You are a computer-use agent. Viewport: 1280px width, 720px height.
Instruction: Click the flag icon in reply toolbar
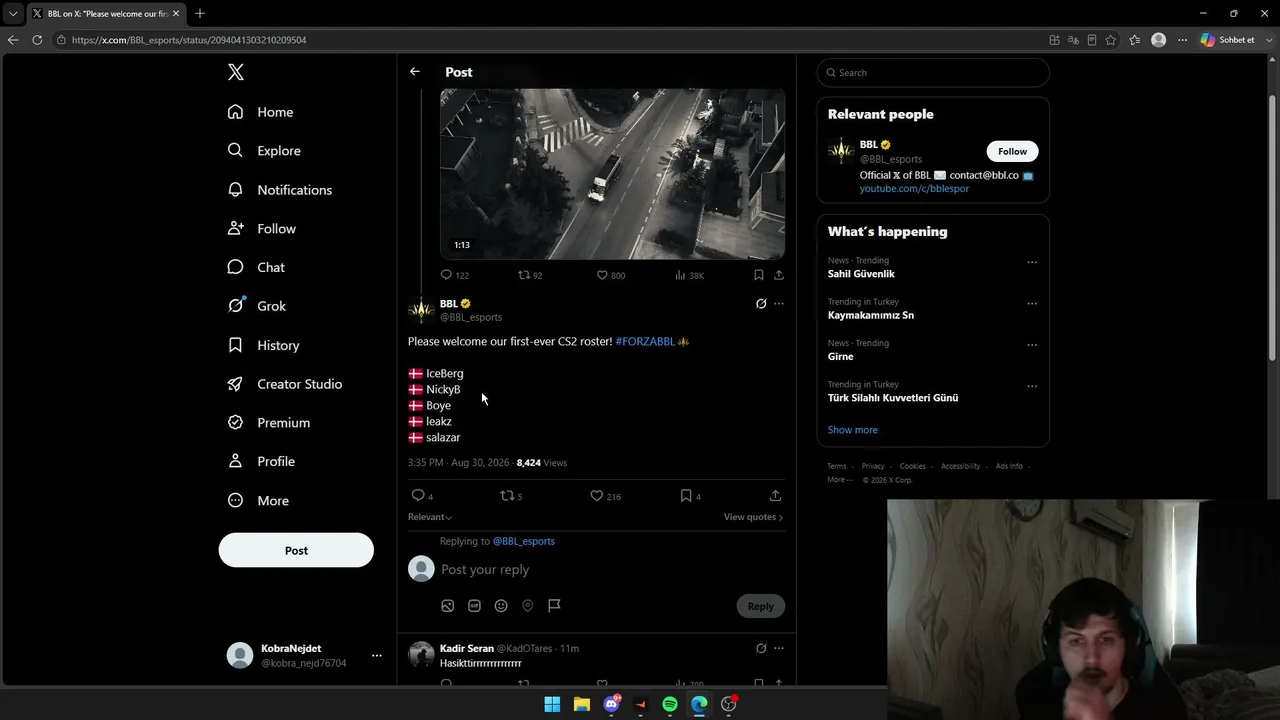[x=554, y=605]
